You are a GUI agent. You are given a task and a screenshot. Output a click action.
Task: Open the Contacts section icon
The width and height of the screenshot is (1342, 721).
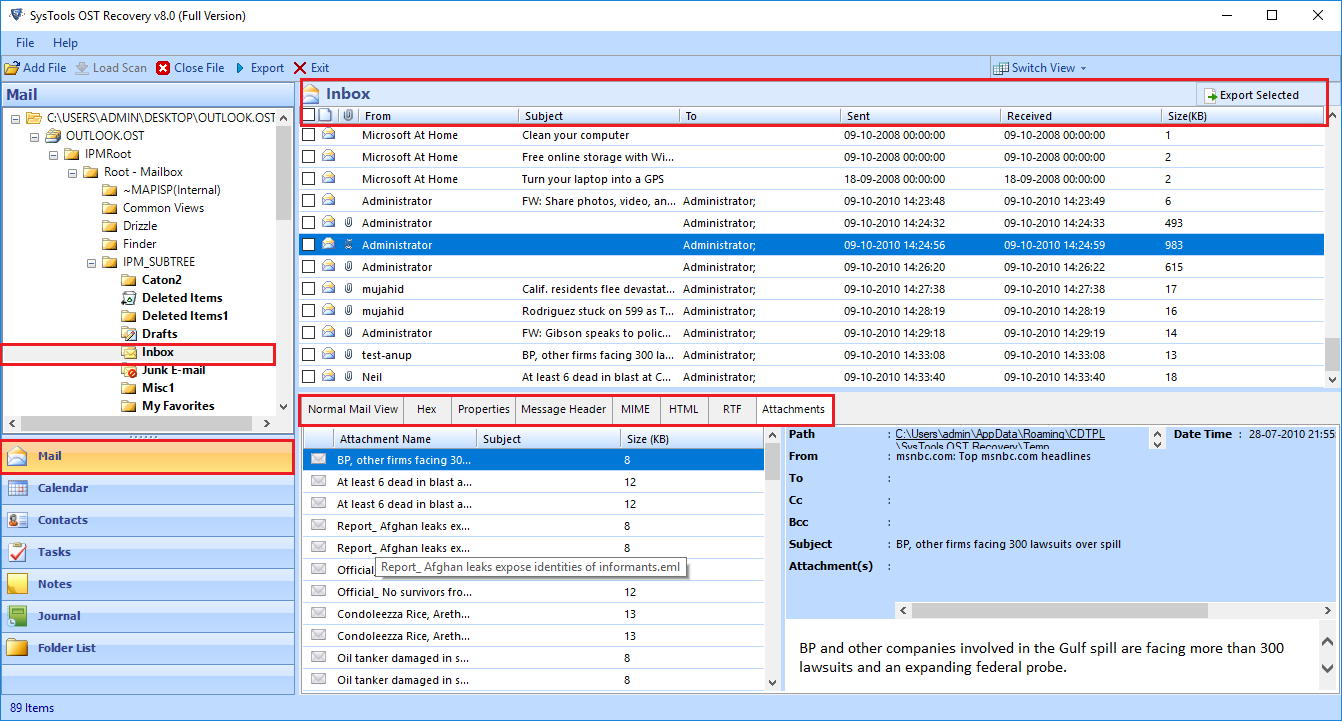point(18,520)
